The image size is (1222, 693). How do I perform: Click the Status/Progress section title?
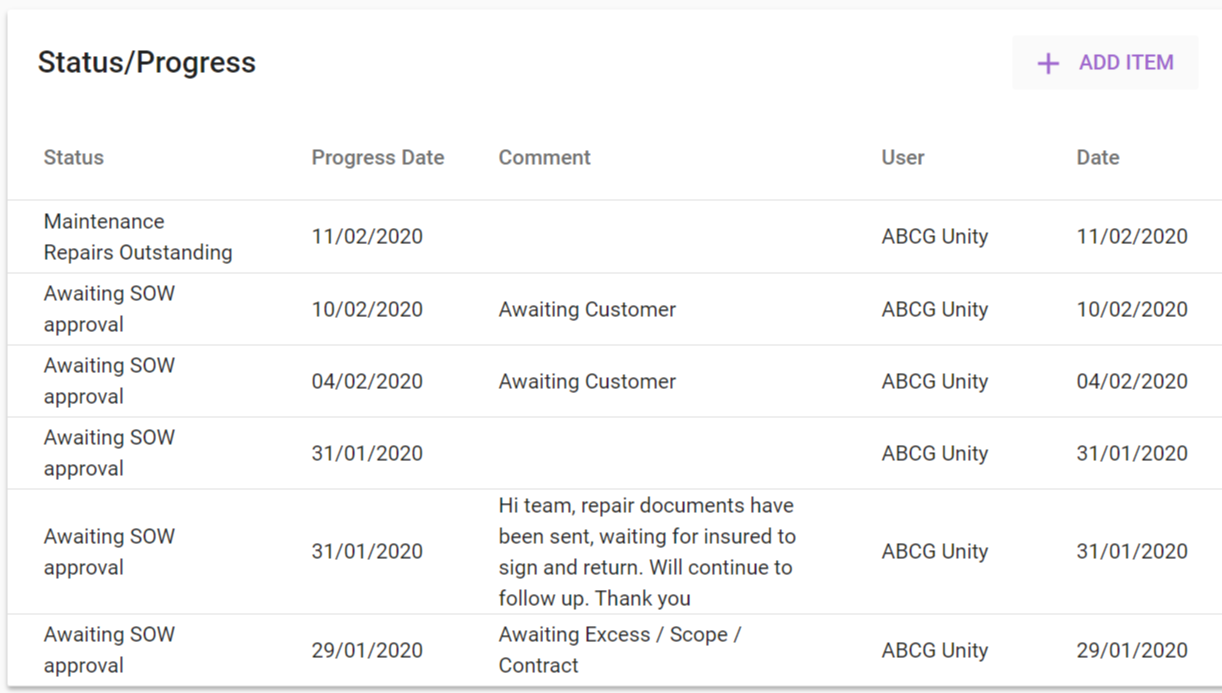147,62
